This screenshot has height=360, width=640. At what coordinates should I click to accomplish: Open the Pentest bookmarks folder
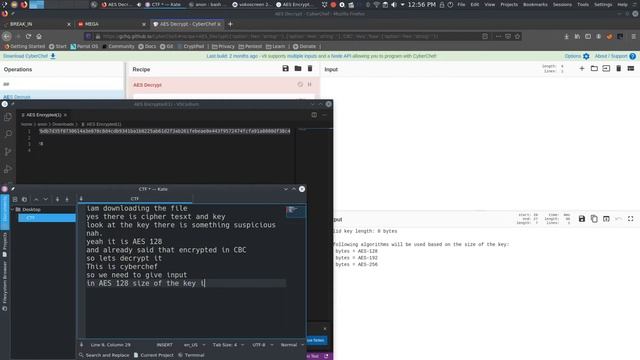coord(250,47)
